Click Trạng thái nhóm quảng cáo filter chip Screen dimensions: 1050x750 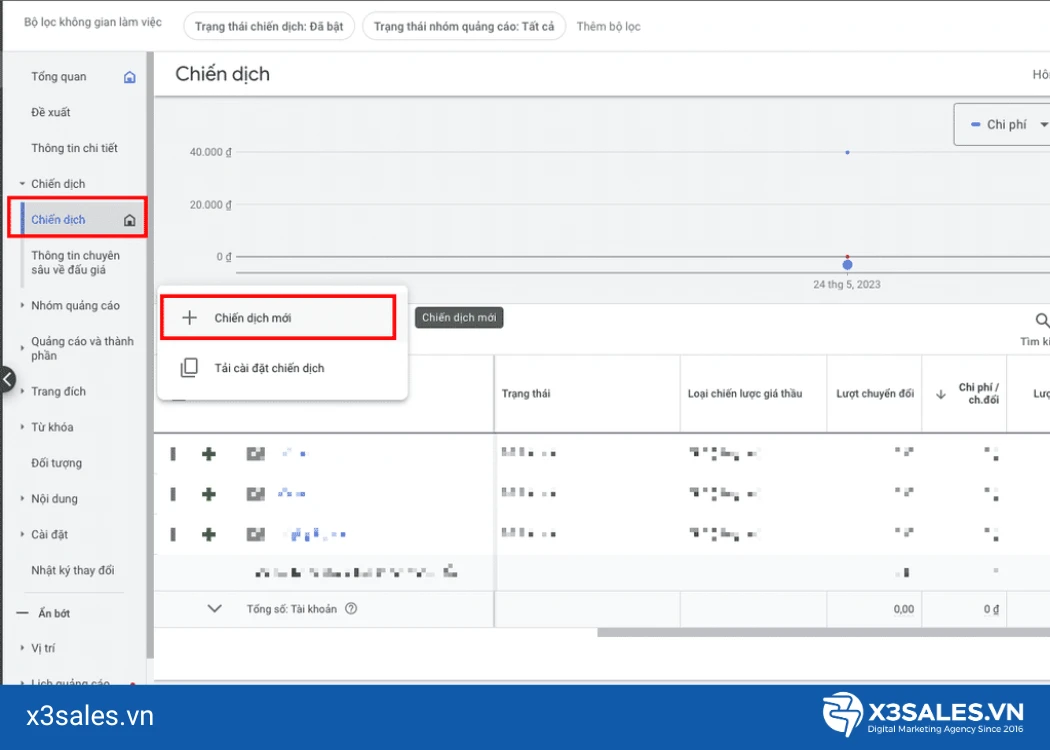[464, 26]
